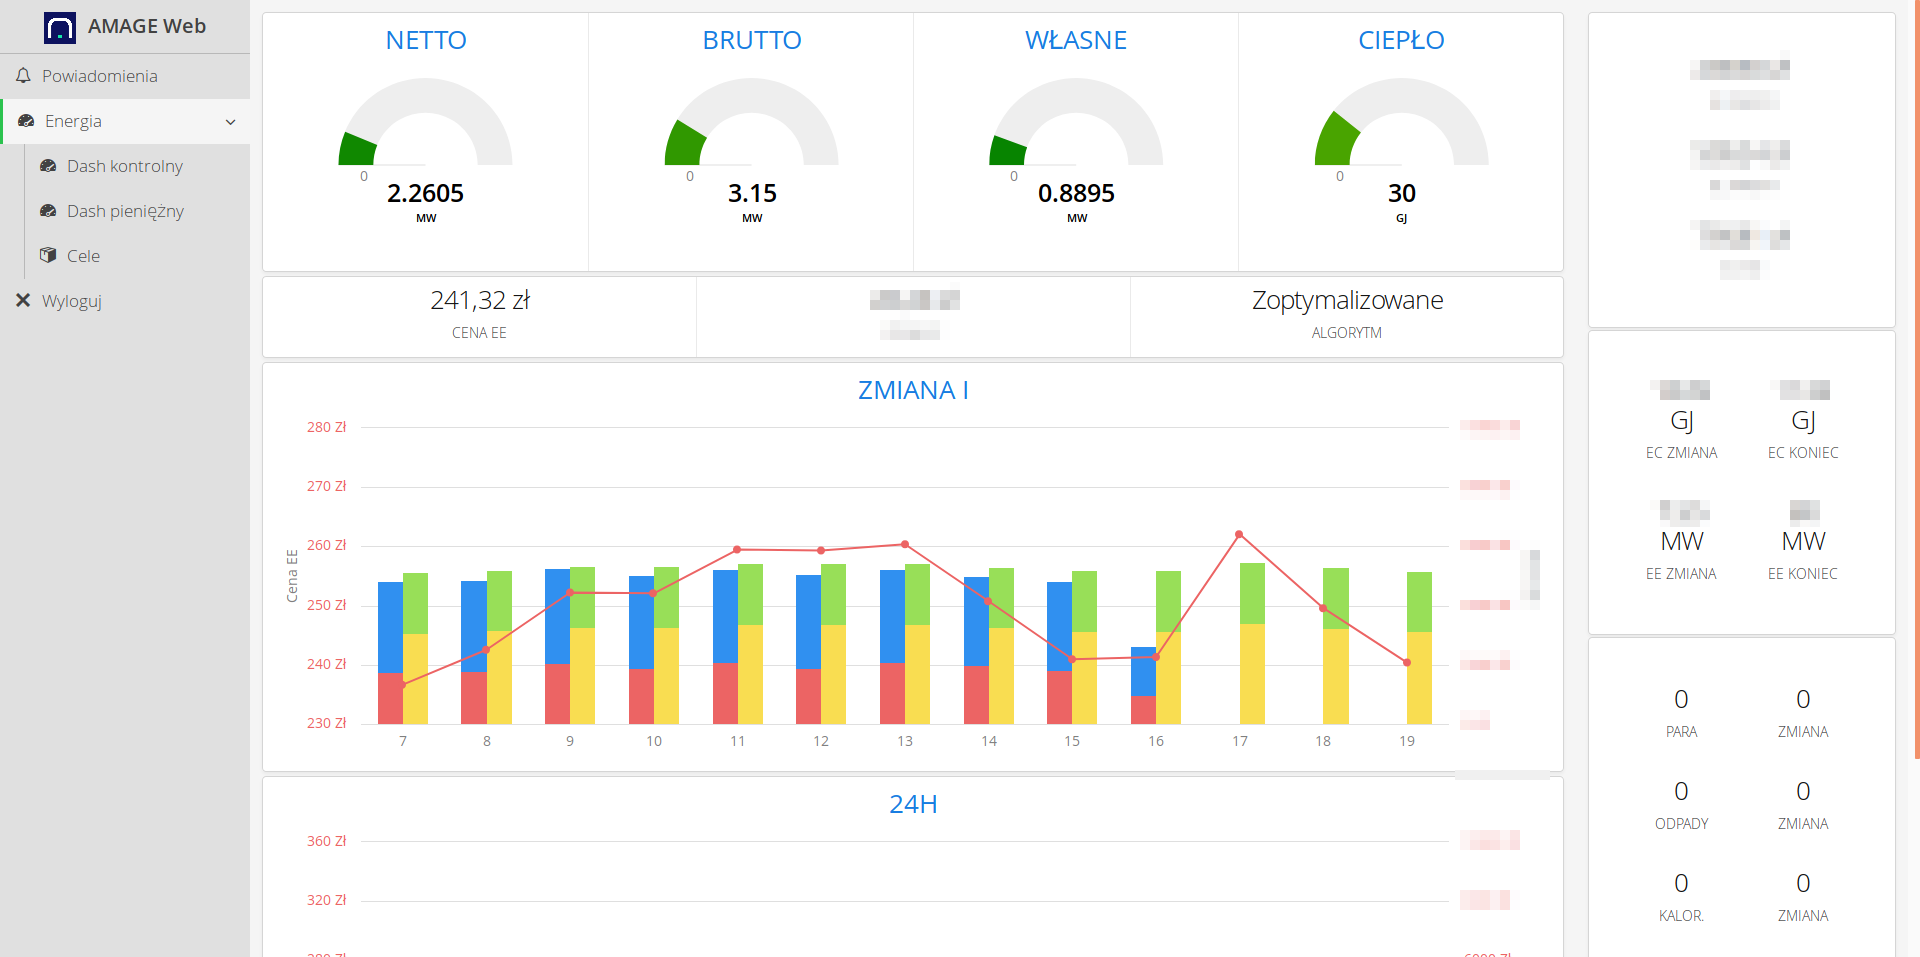This screenshot has width=1920, height=957.
Task: Click the CIEPŁO gauge dial
Action: [1401, 125]
